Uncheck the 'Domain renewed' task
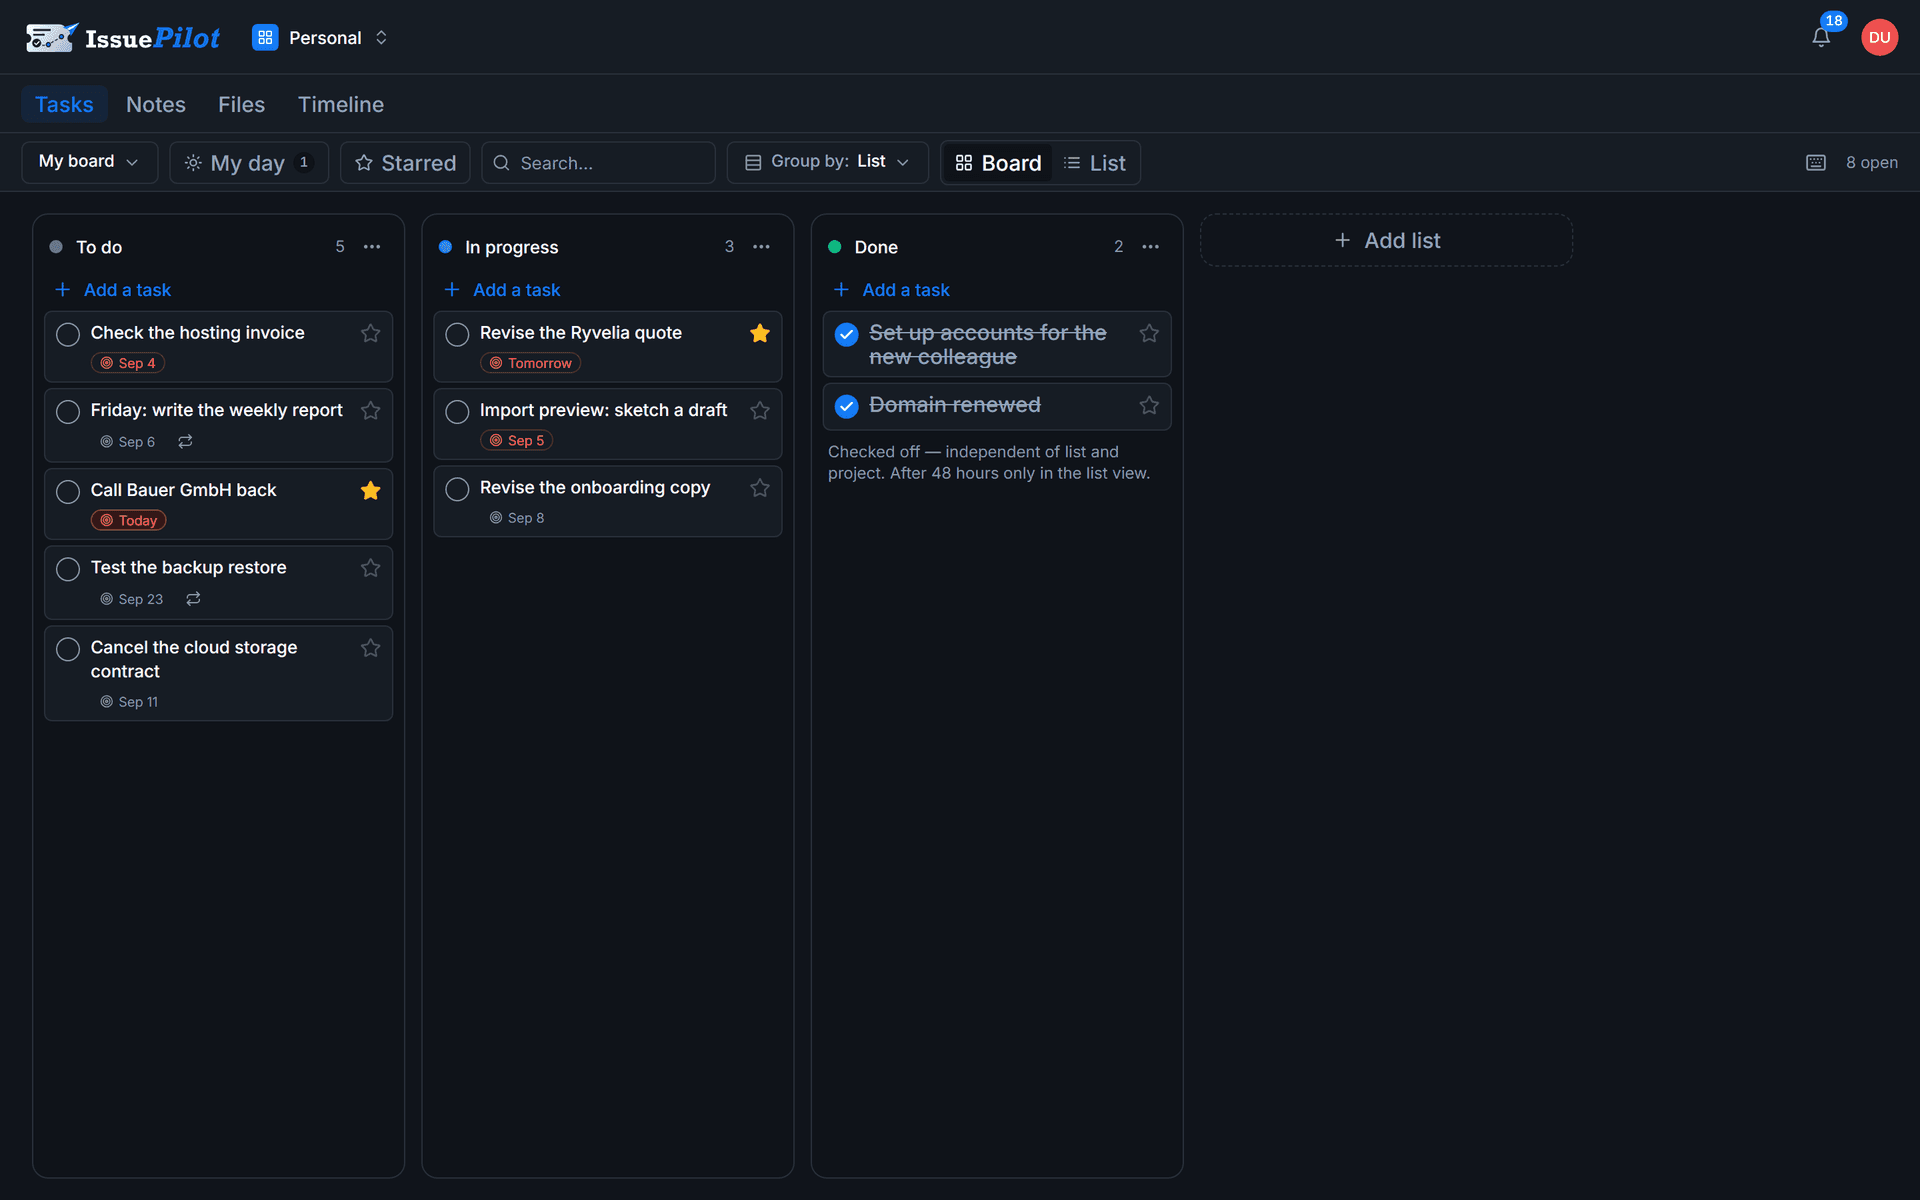This screenshot has width=1920, height=1200. click(x=847, y=406)
